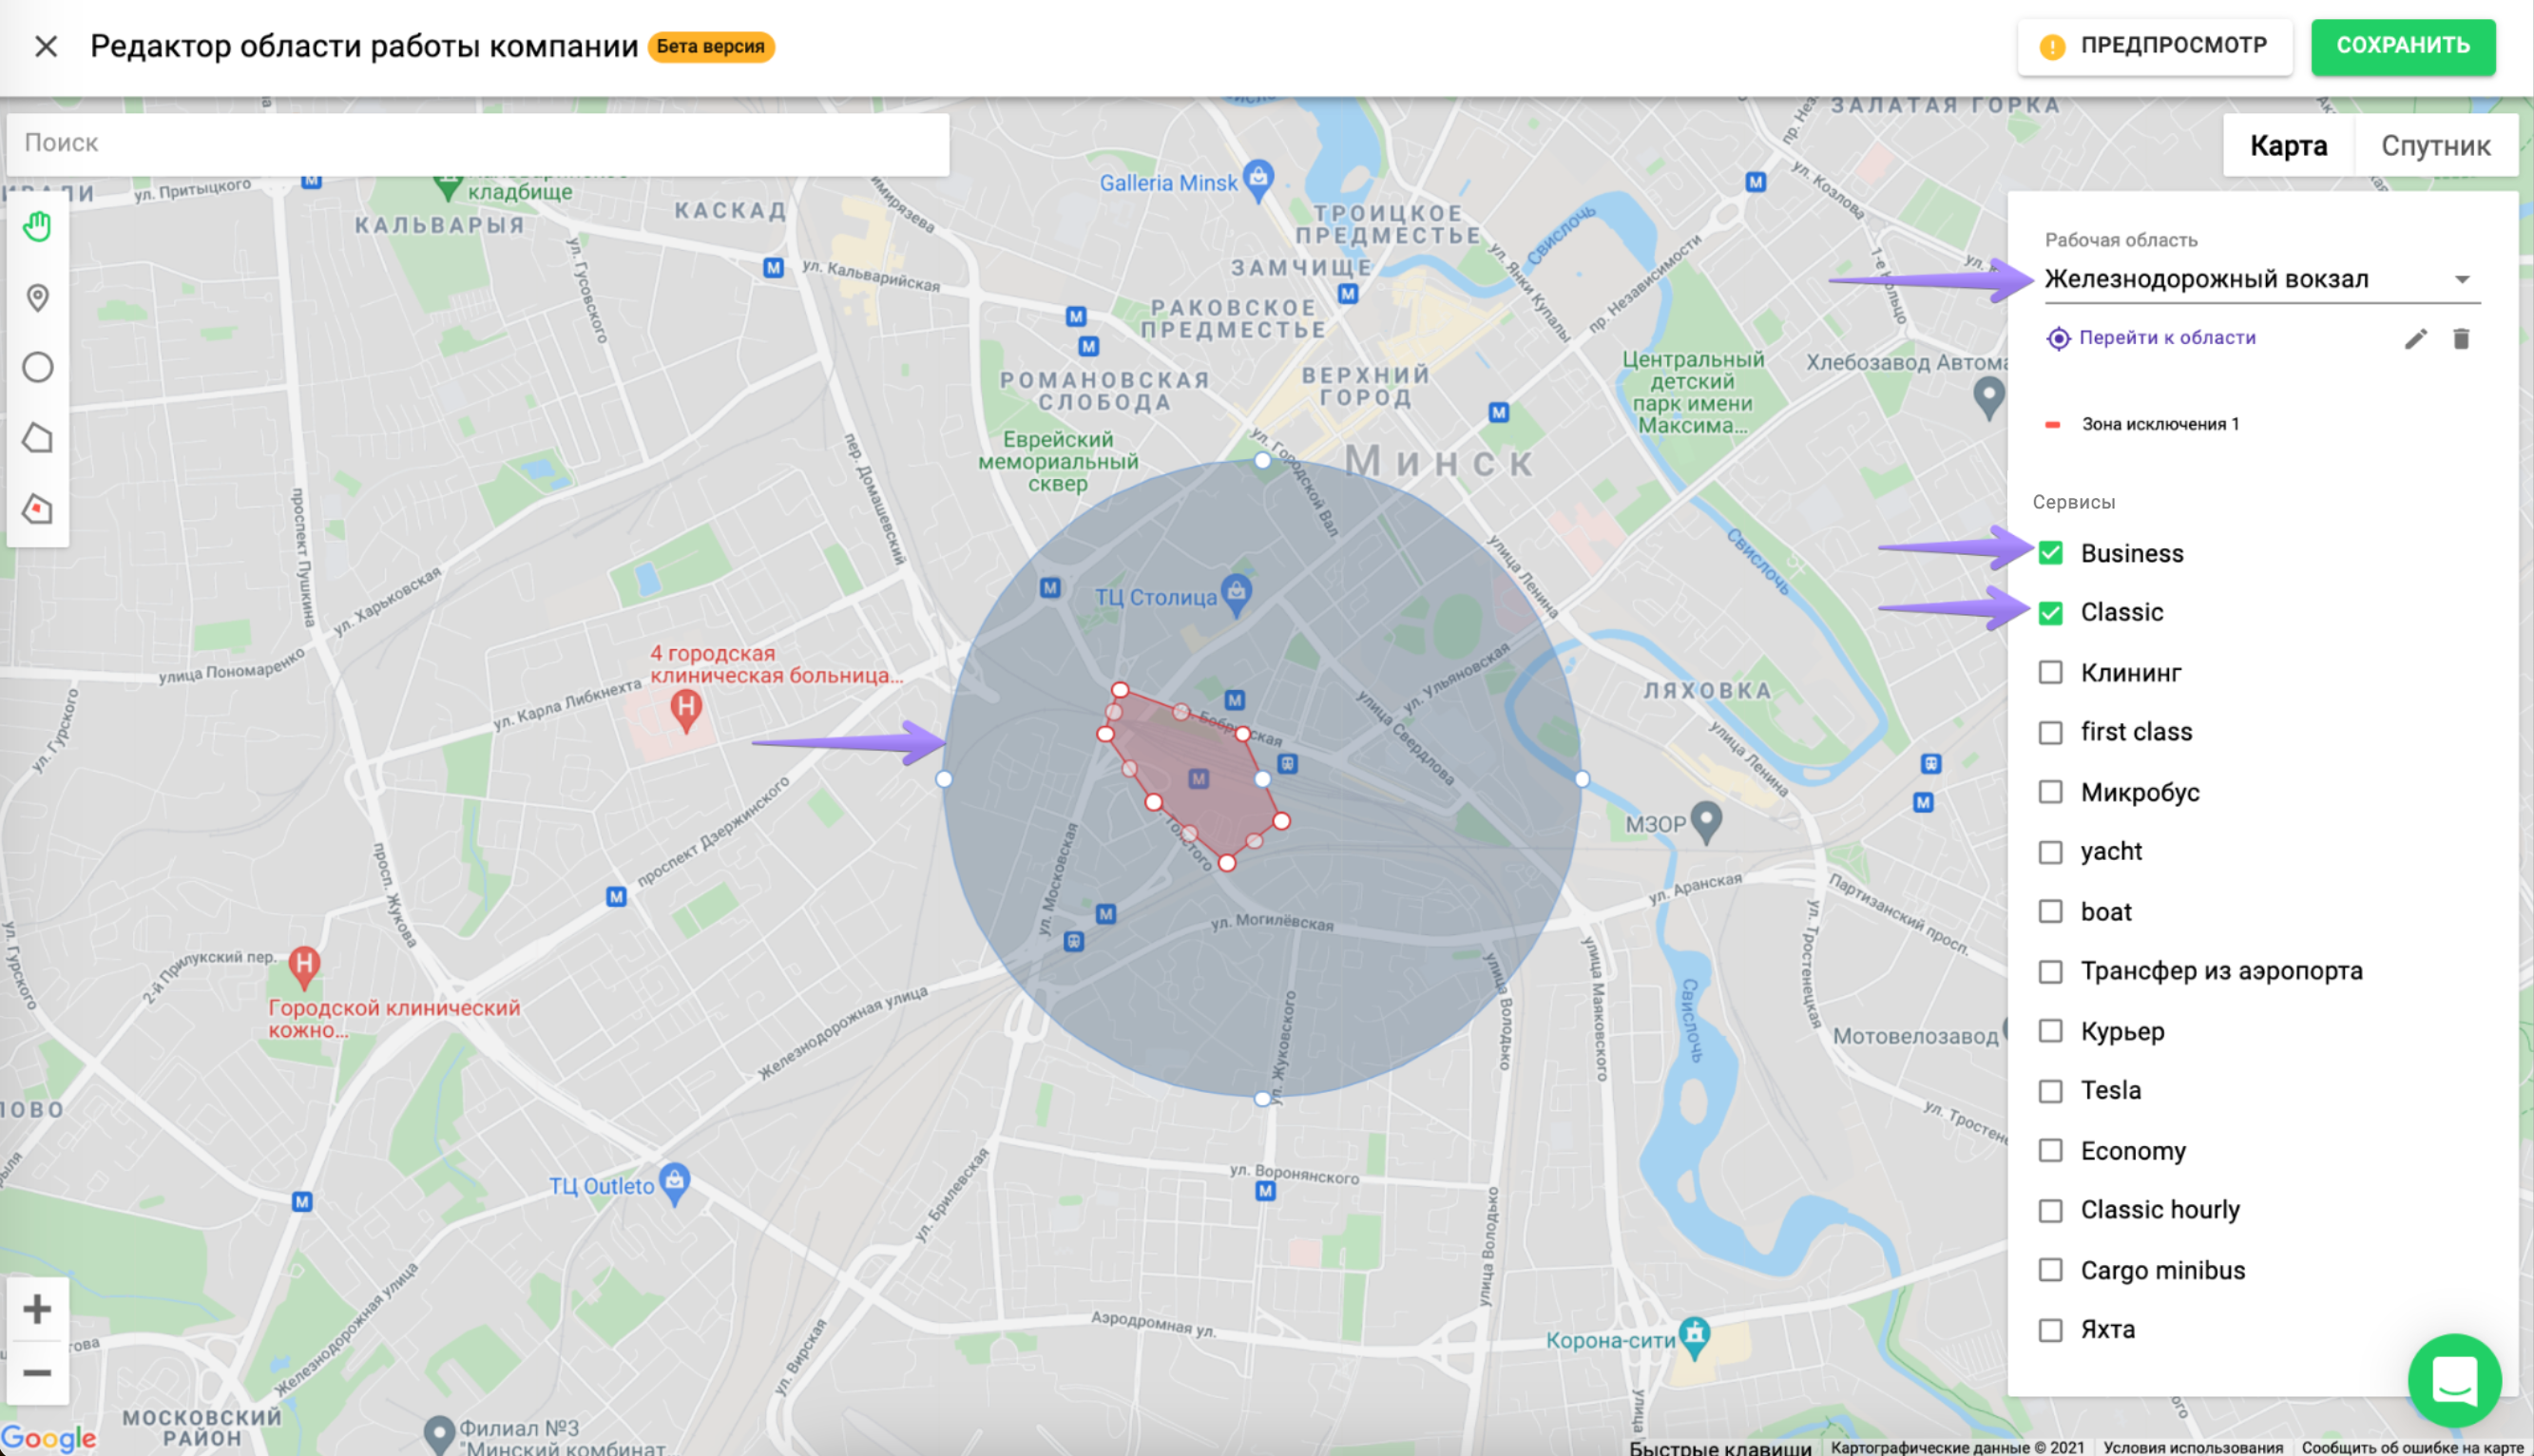Open the green chat support bubble
The width and height of the screenshot is (2534, 1456).
click(2454, 1381)
